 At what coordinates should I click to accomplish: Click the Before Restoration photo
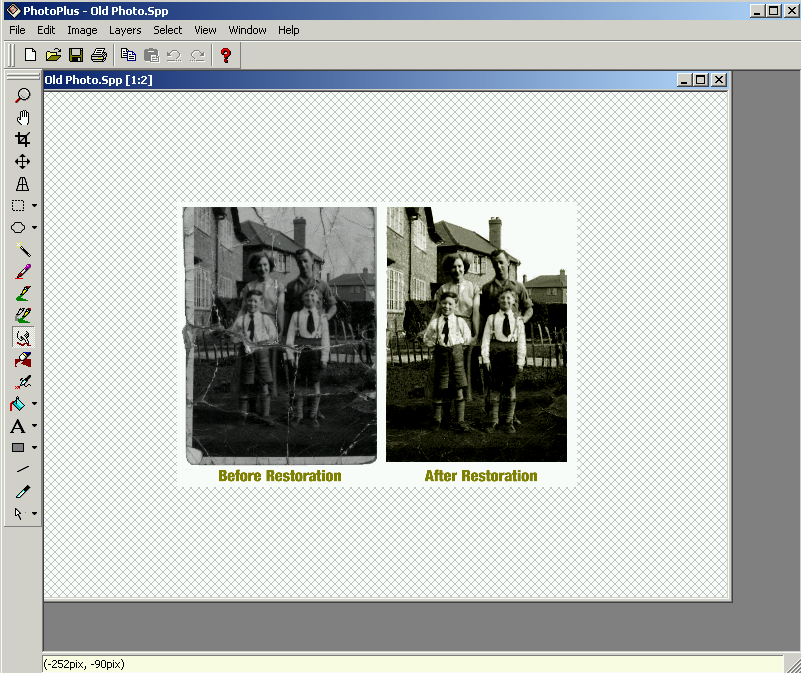(280, 336)
